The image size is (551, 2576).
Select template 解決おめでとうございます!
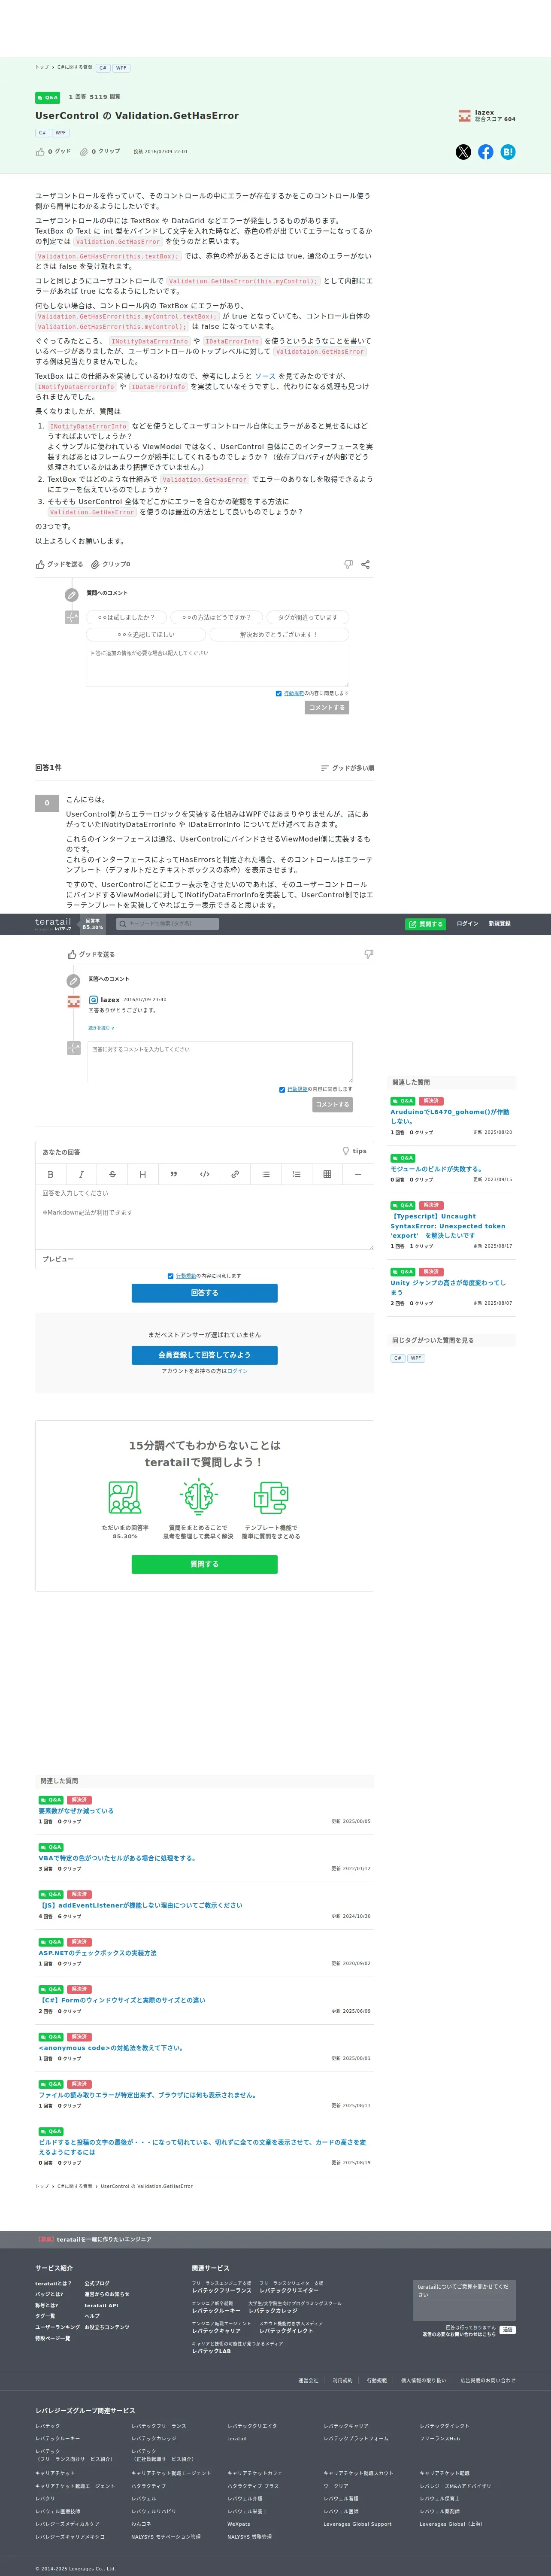point(278,634)
